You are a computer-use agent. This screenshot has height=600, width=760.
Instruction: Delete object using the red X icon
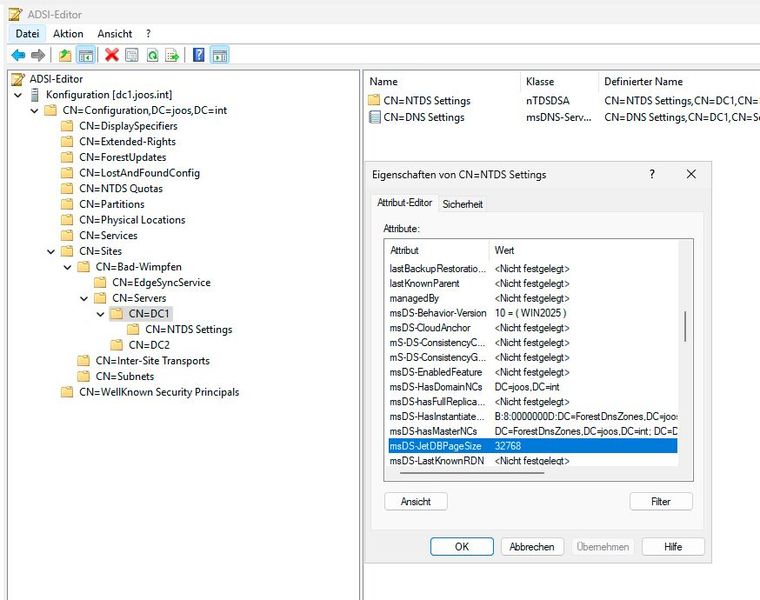click(112, 55)
